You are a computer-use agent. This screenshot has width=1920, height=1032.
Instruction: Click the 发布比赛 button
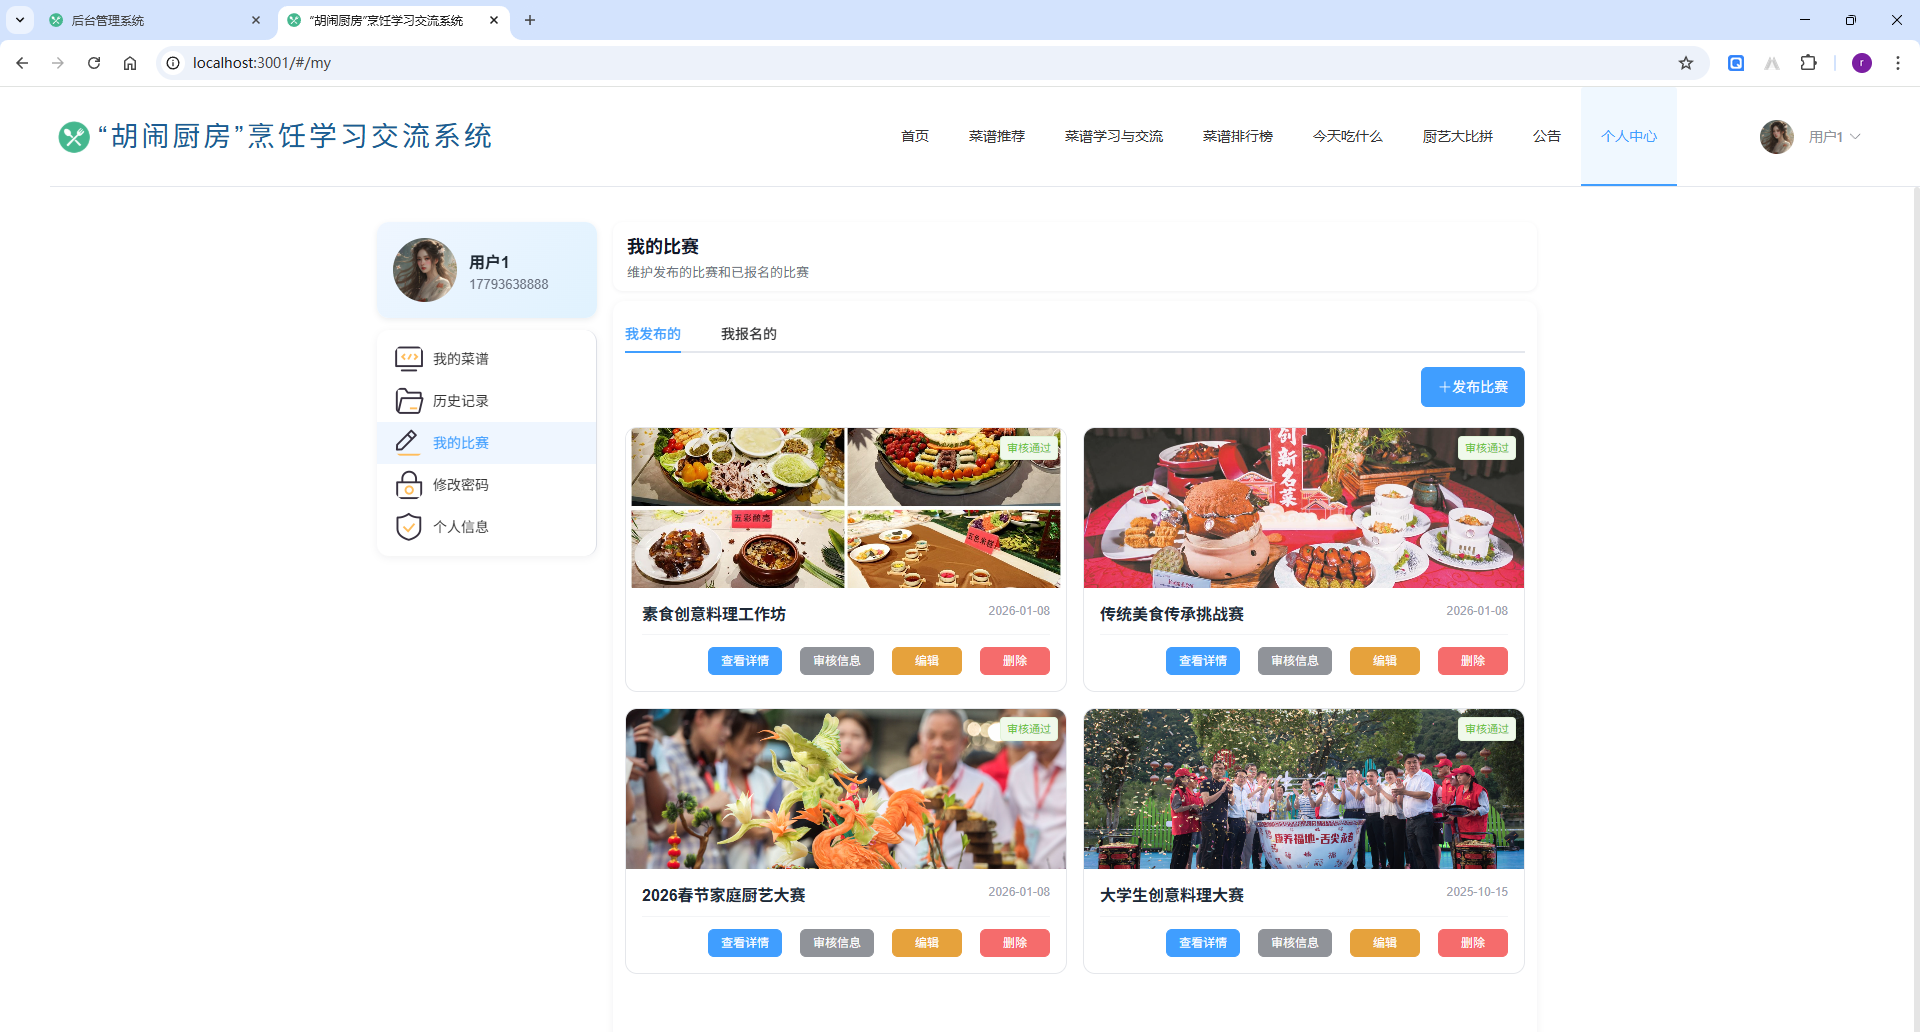click(x=1473, y=387)
